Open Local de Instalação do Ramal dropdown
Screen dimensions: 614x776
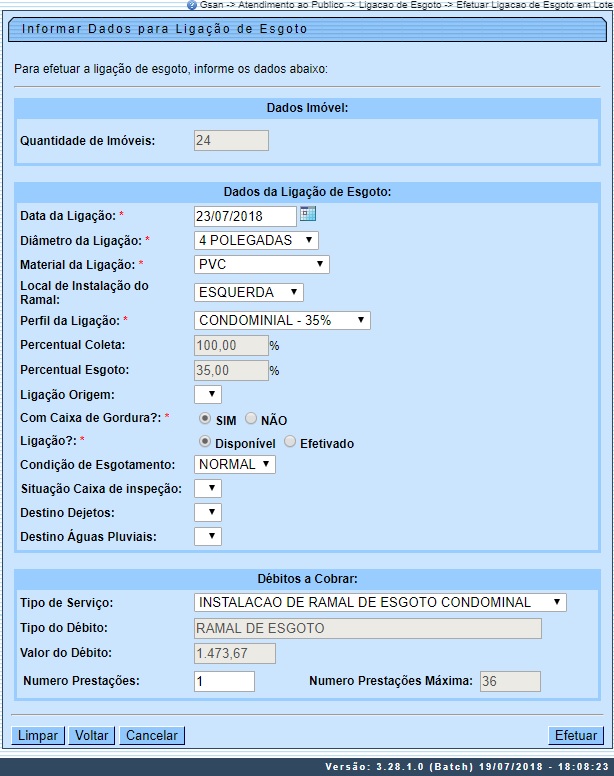click(x=248, y=292)
